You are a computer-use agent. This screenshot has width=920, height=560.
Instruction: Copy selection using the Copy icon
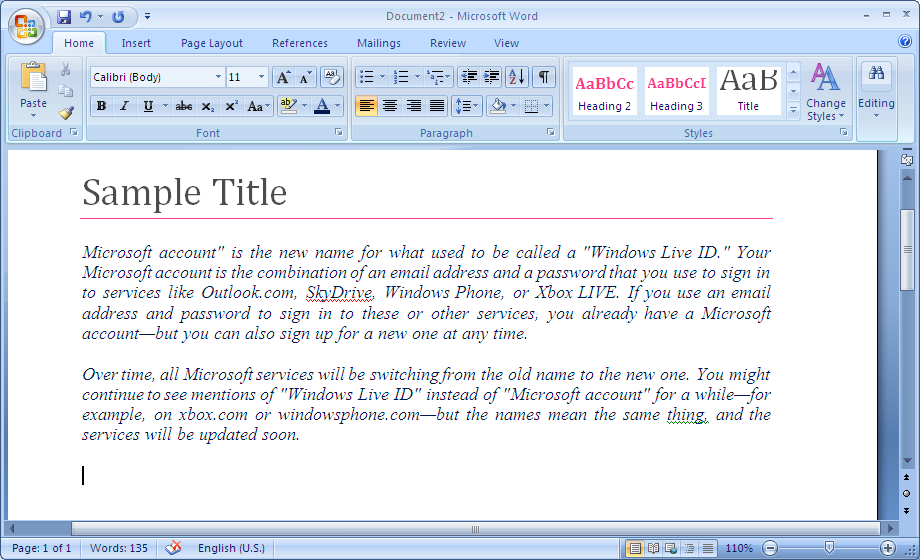click(66, 91)
